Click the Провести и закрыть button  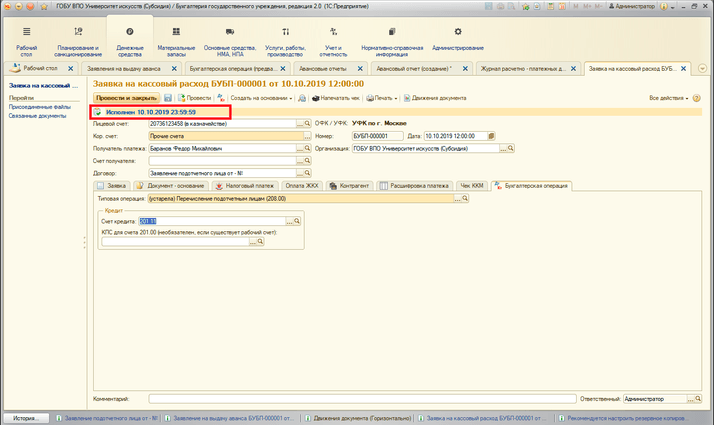click(x=126, y=99)
